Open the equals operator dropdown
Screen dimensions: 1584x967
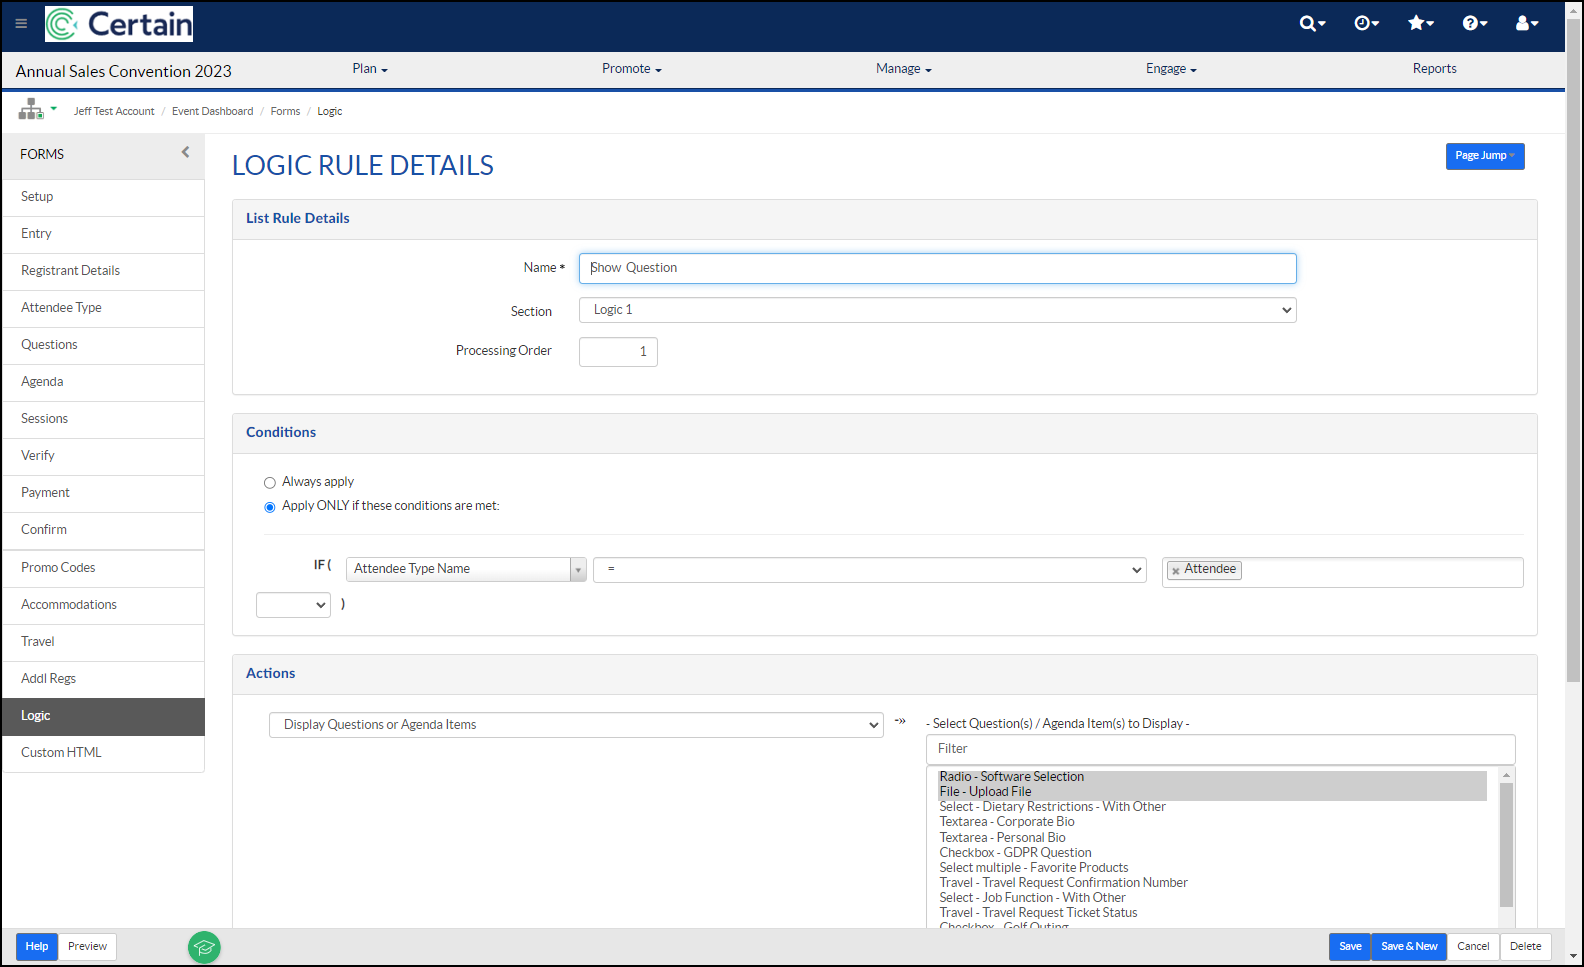coord(870,570)
